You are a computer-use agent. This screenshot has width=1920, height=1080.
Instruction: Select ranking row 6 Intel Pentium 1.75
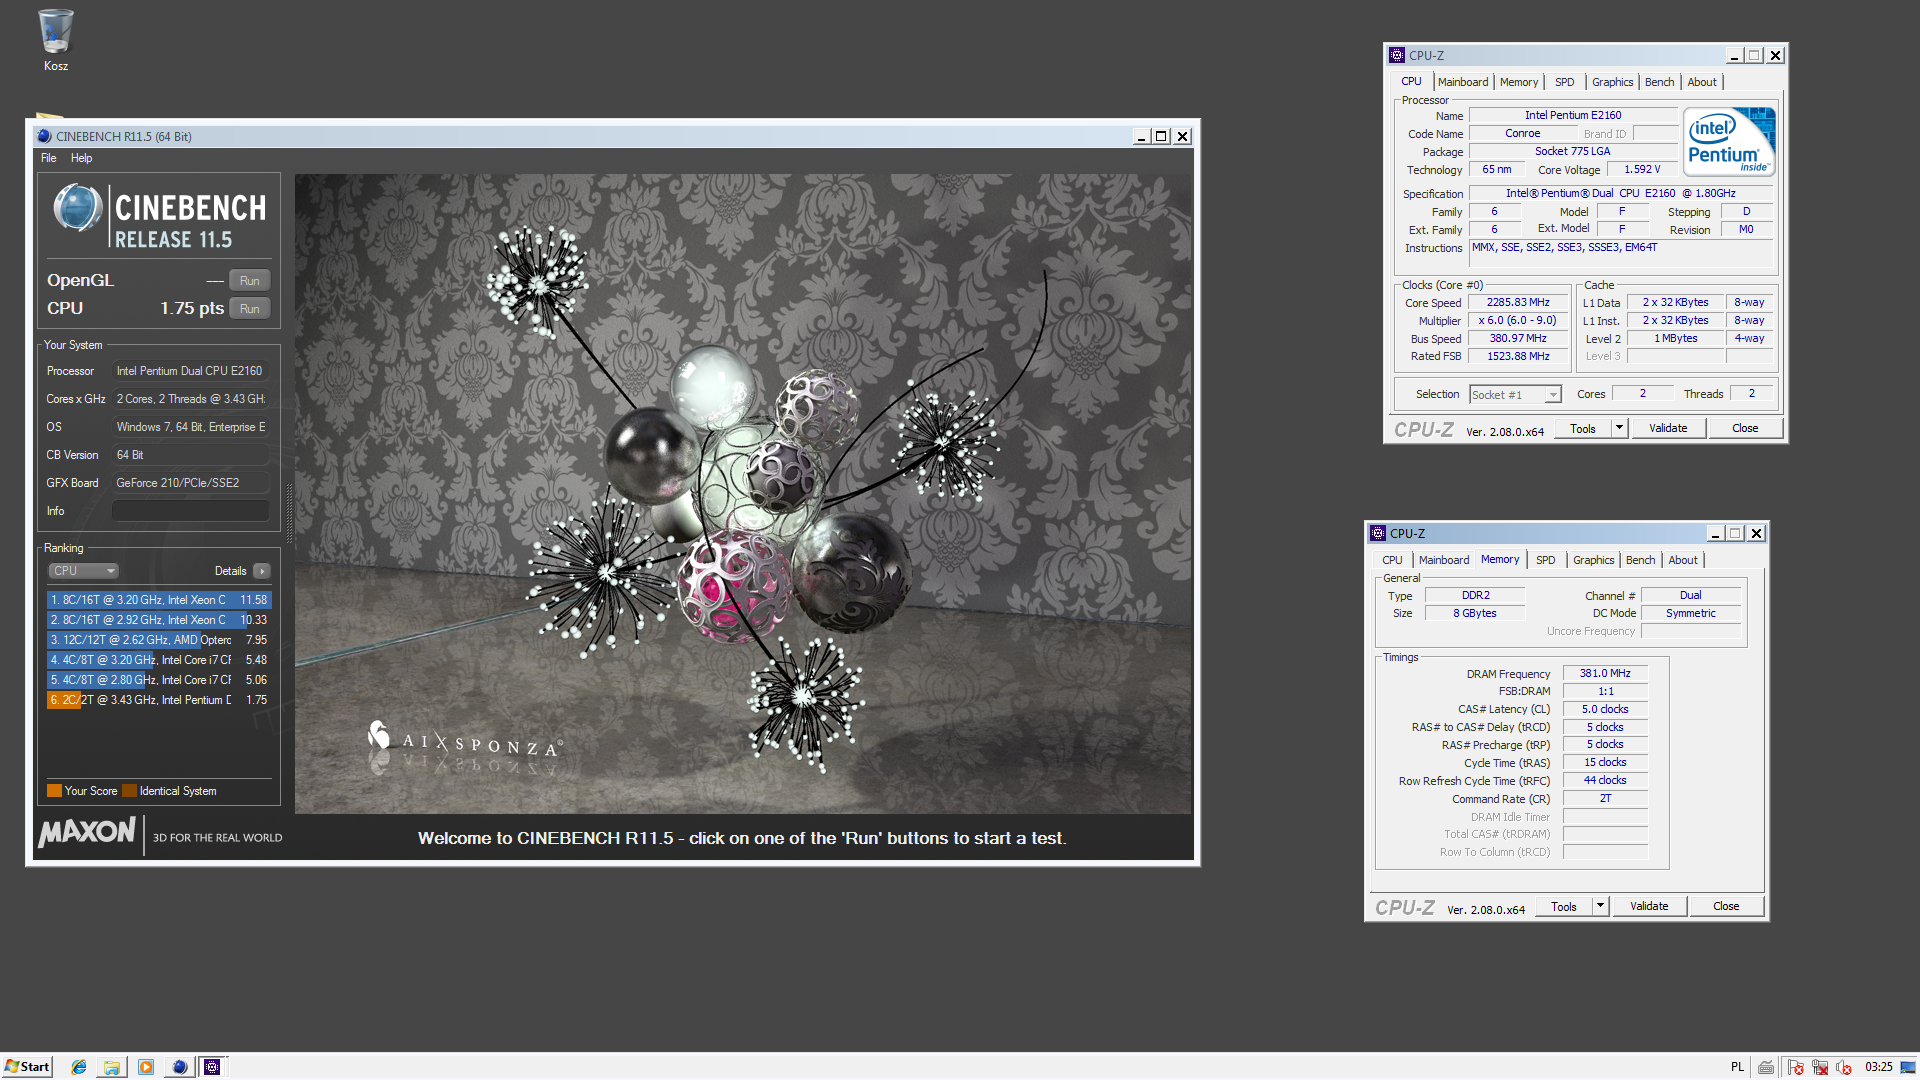tap(159, 700)
